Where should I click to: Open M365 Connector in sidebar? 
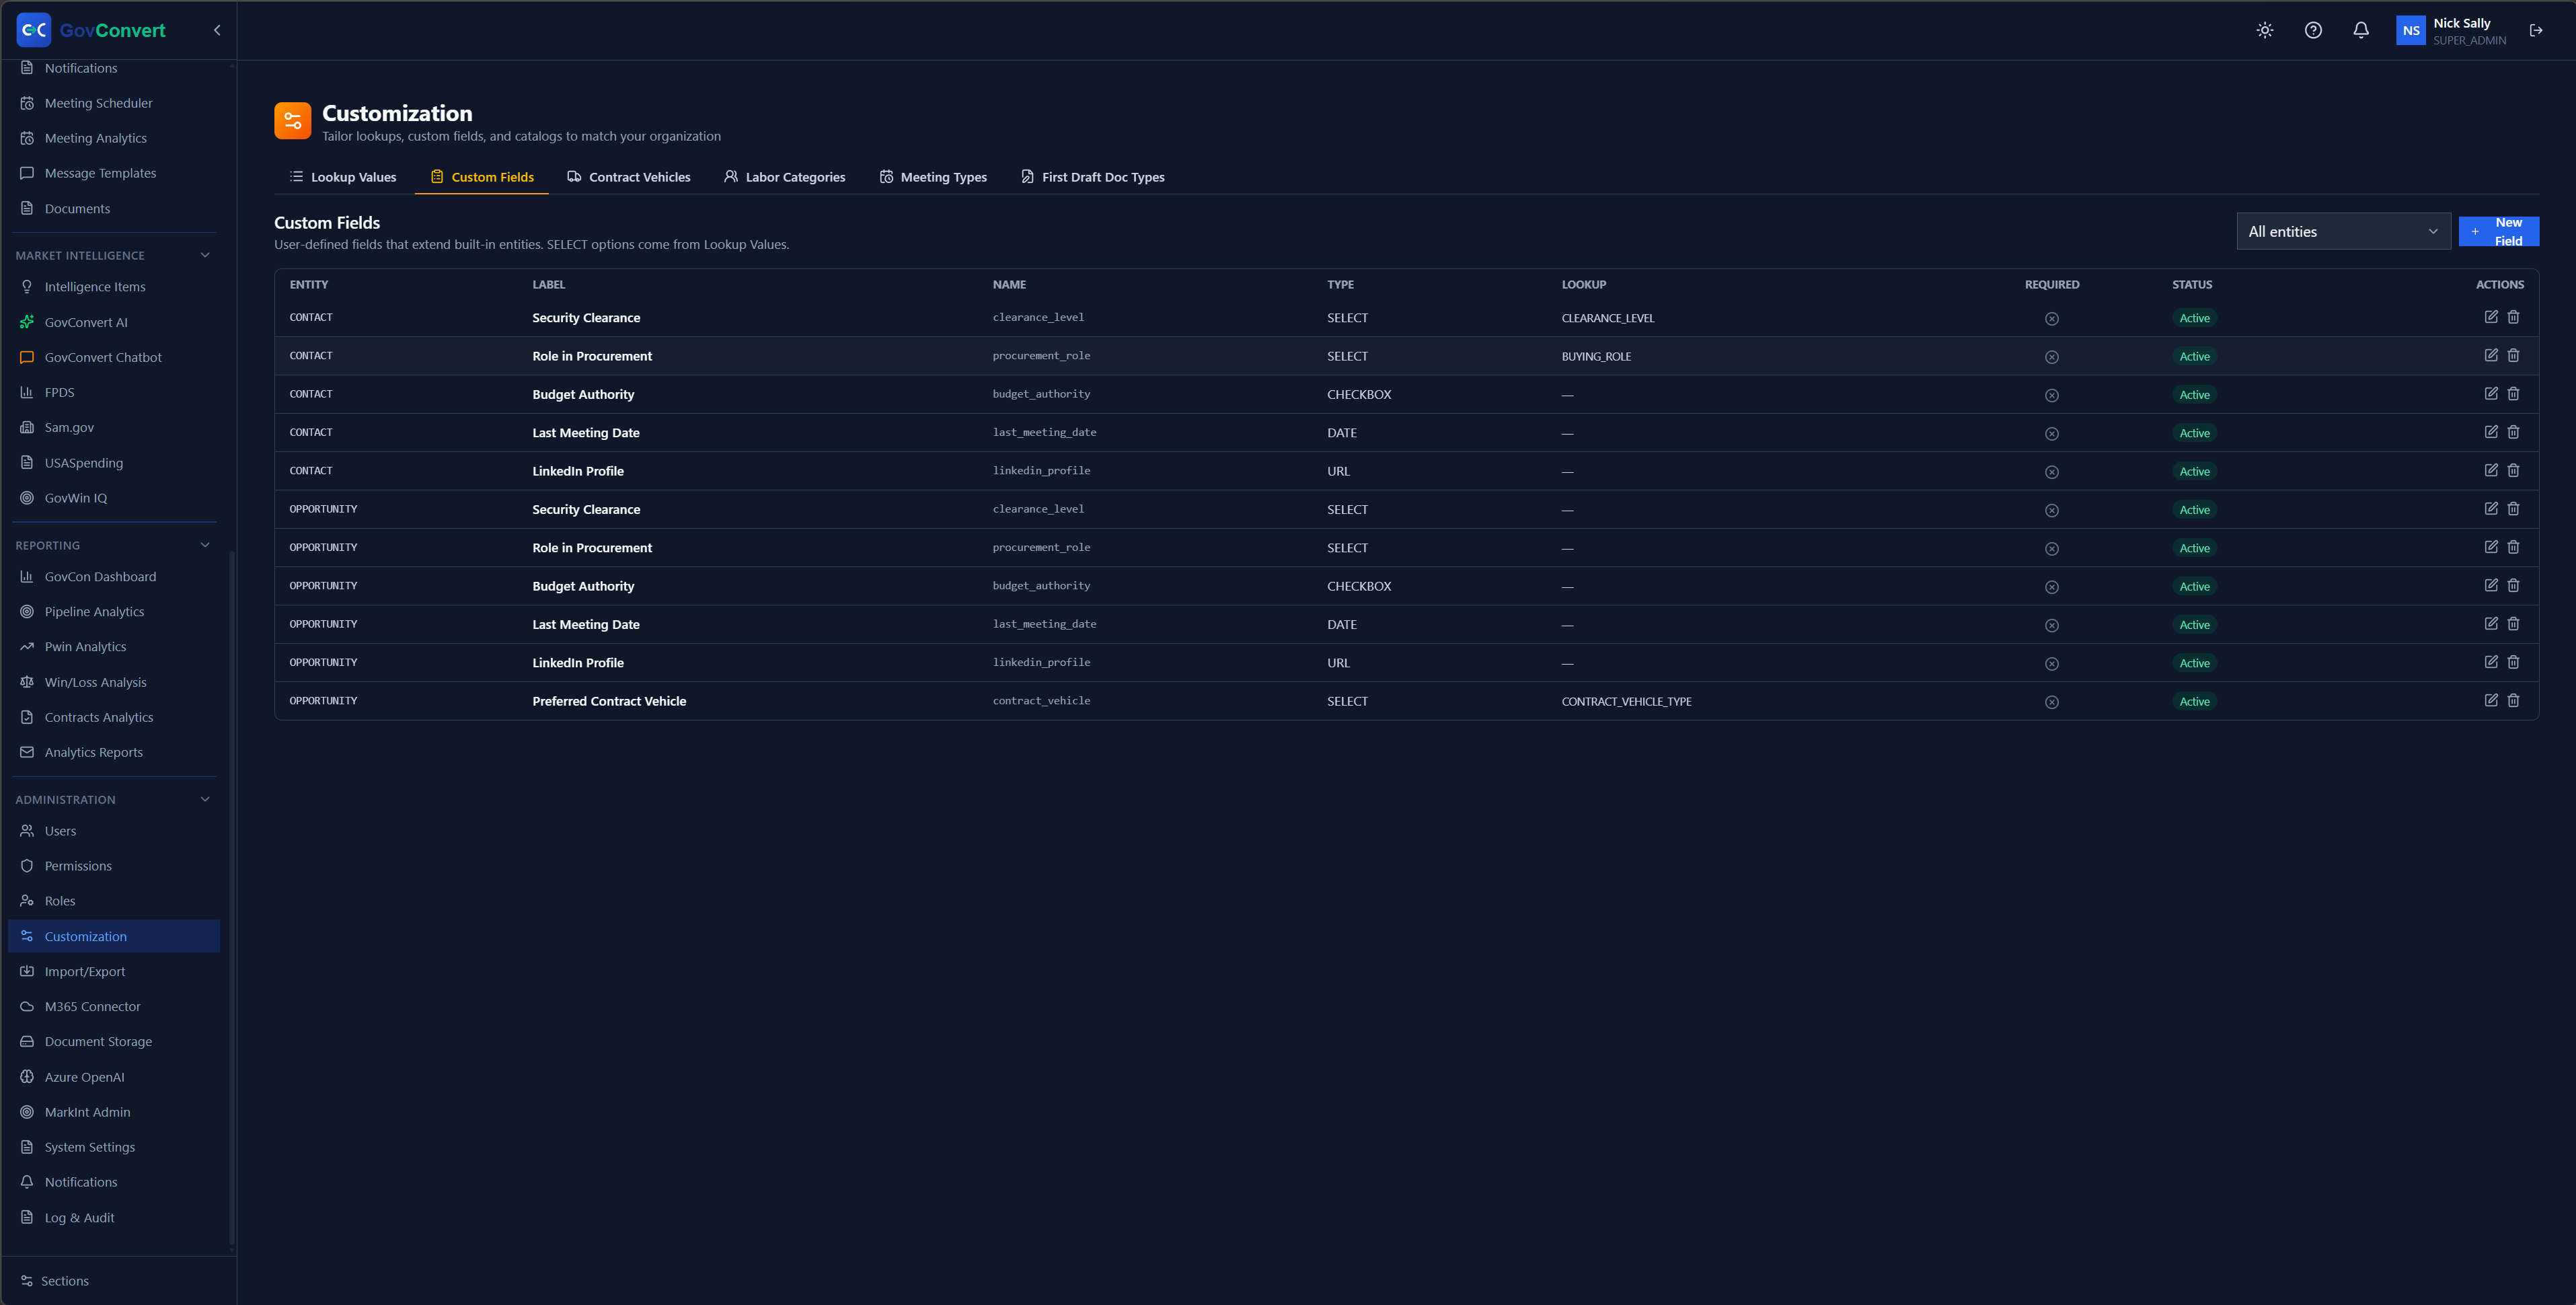pyautogui.click(x=113, y=1006)
